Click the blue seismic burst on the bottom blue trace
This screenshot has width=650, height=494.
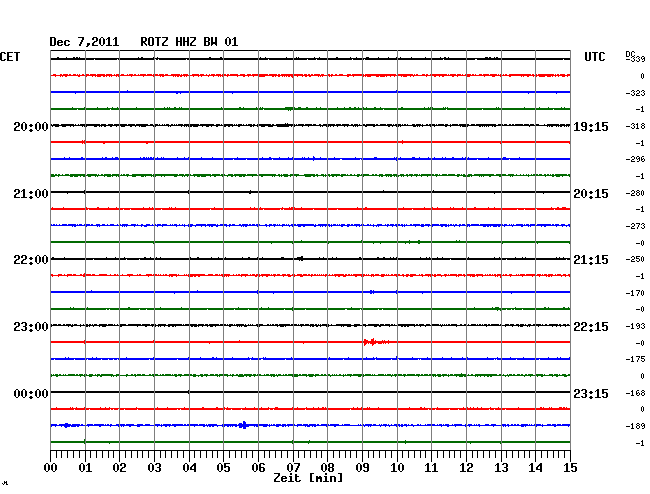pyautogui.click(x=243, y=425)
